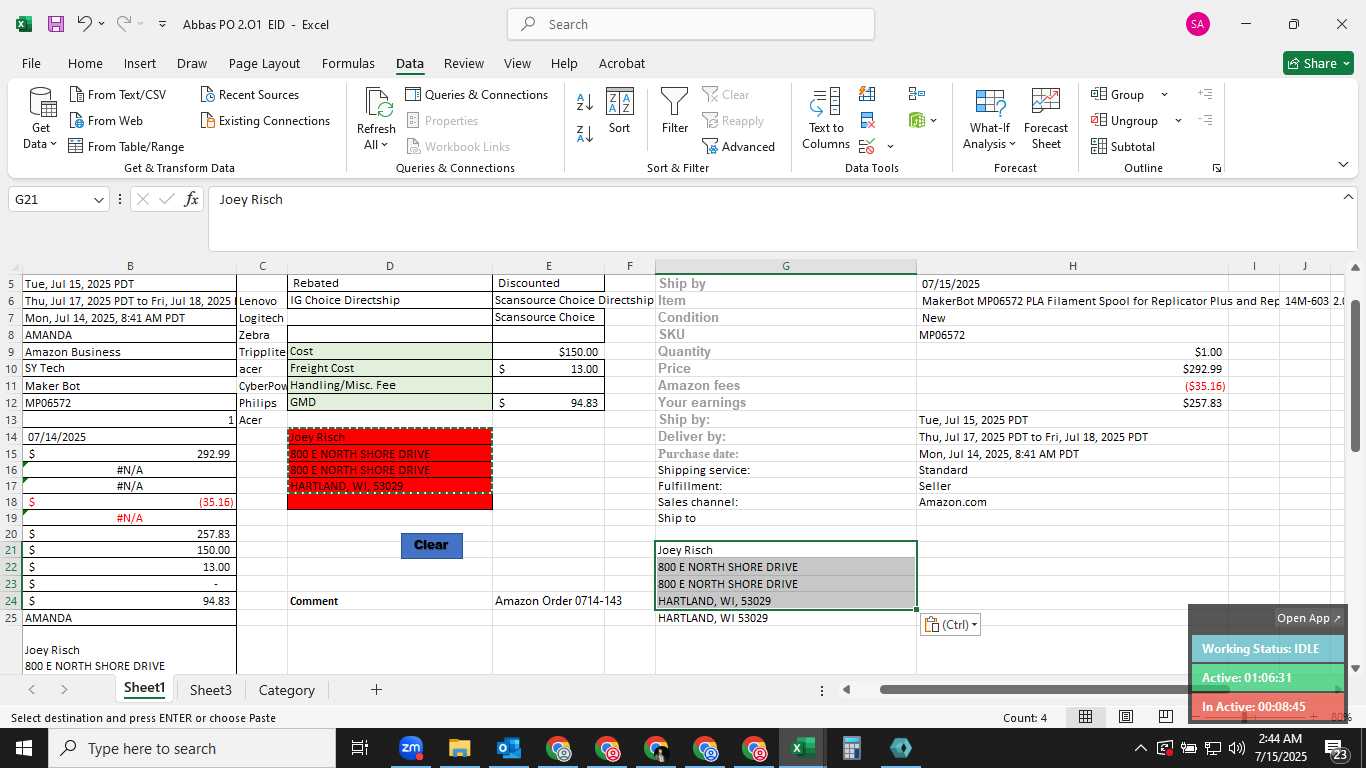
Task: Click the Data Validation icon
Action: click(866, 147)
